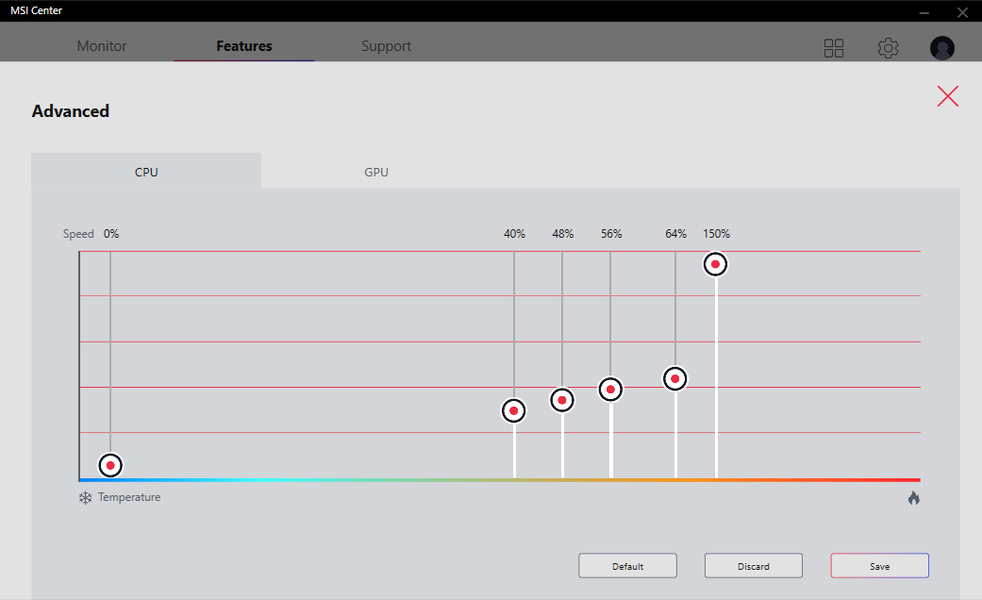Click the 48% fan speed point
Screen dimensions: 982x600
tap(562, 400)
